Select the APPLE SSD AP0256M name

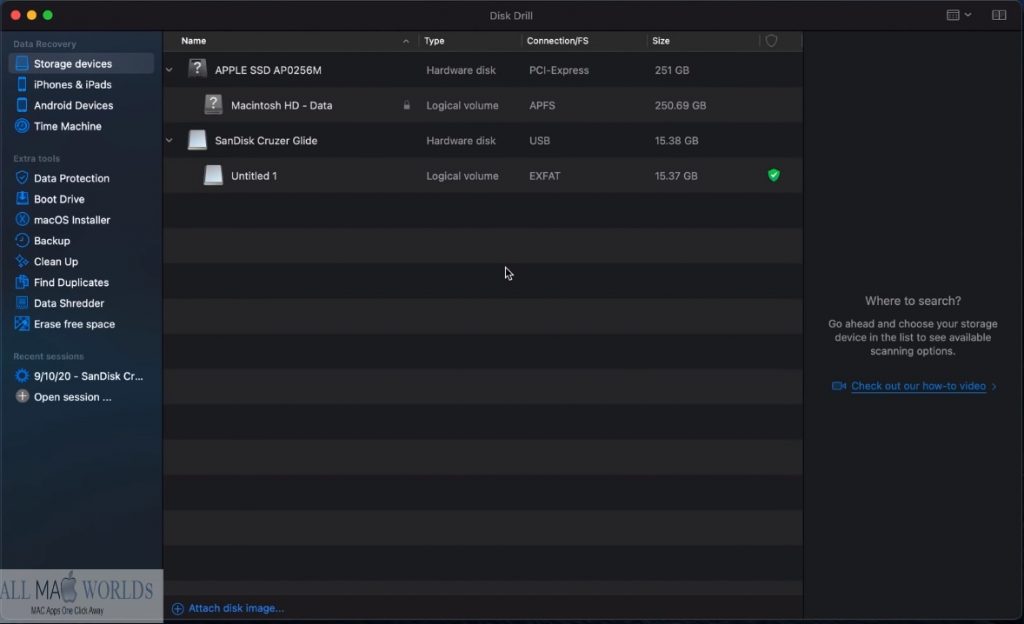point(268,70)
